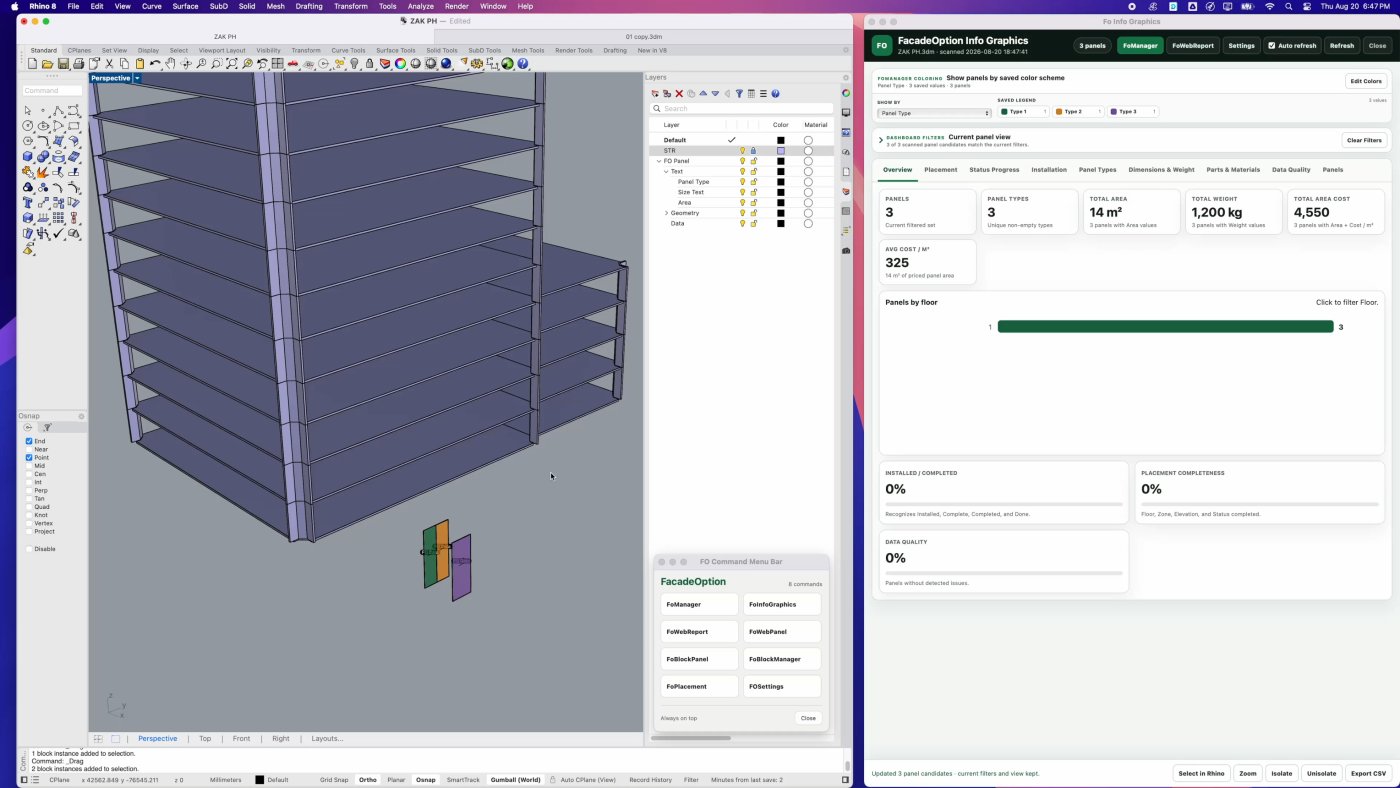
Task: Open the Type 1 legend dropdown
Action: [x=1022, y=112]
